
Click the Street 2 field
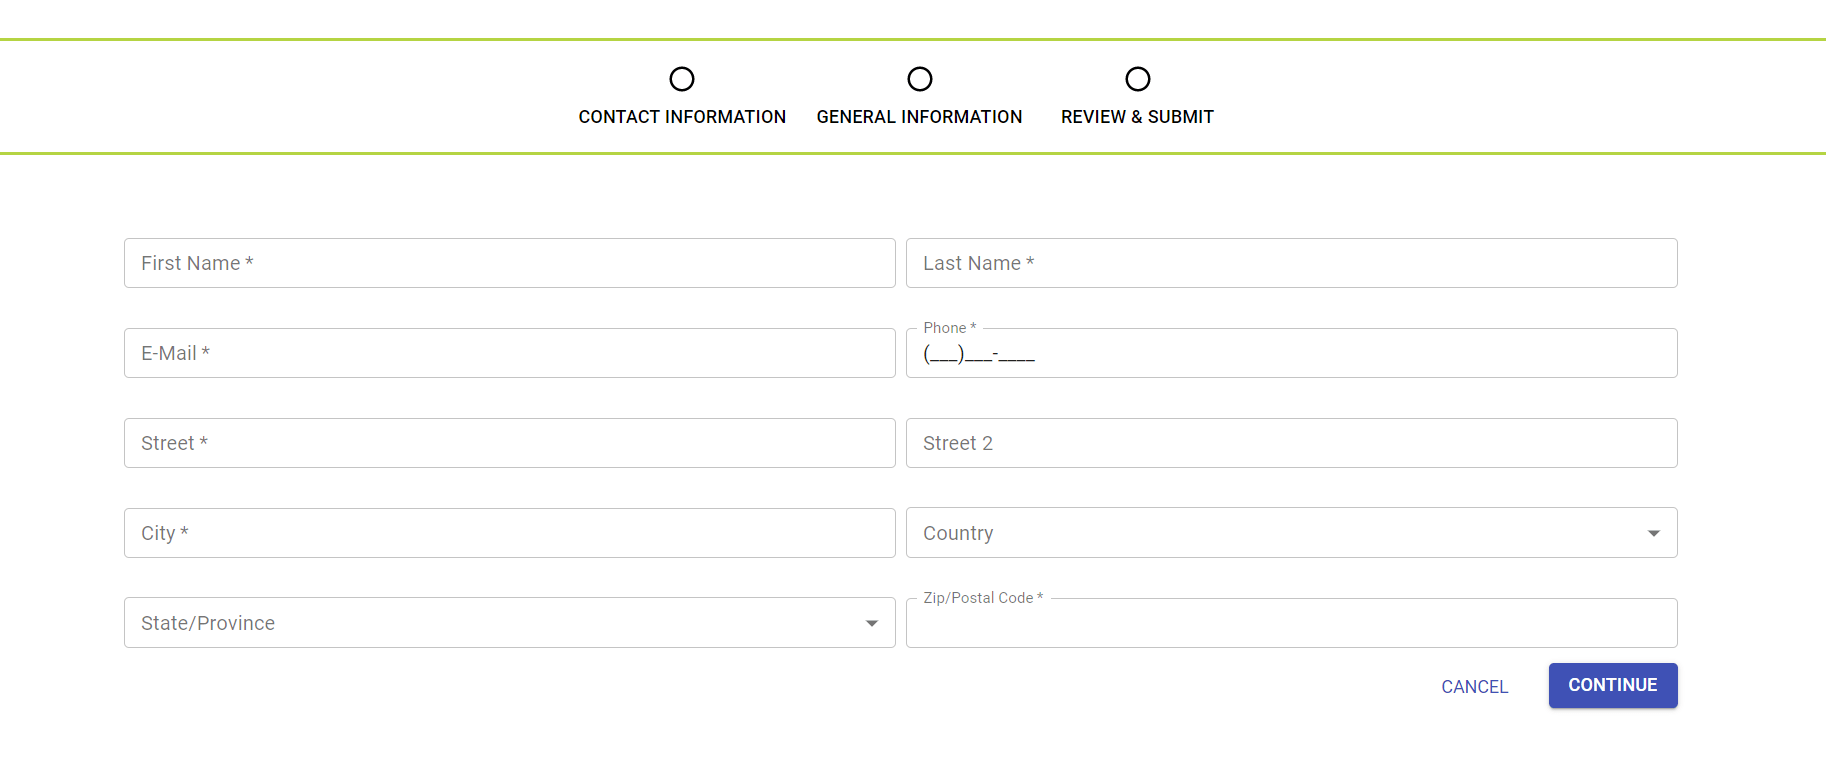(1291, 443)
